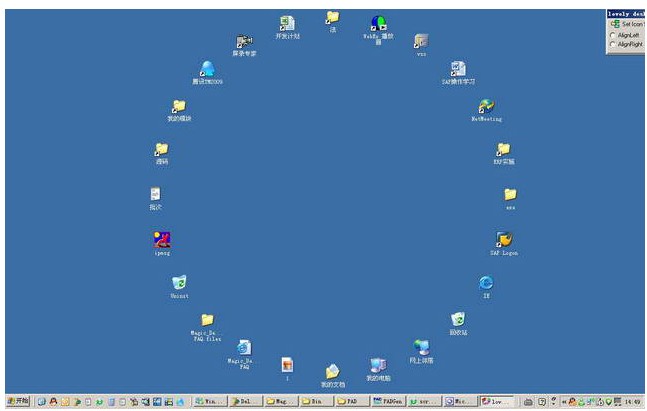The image size is (647, 411).
Task: Switch to the Mic... taskbar window
Action: tap(460, 401)
